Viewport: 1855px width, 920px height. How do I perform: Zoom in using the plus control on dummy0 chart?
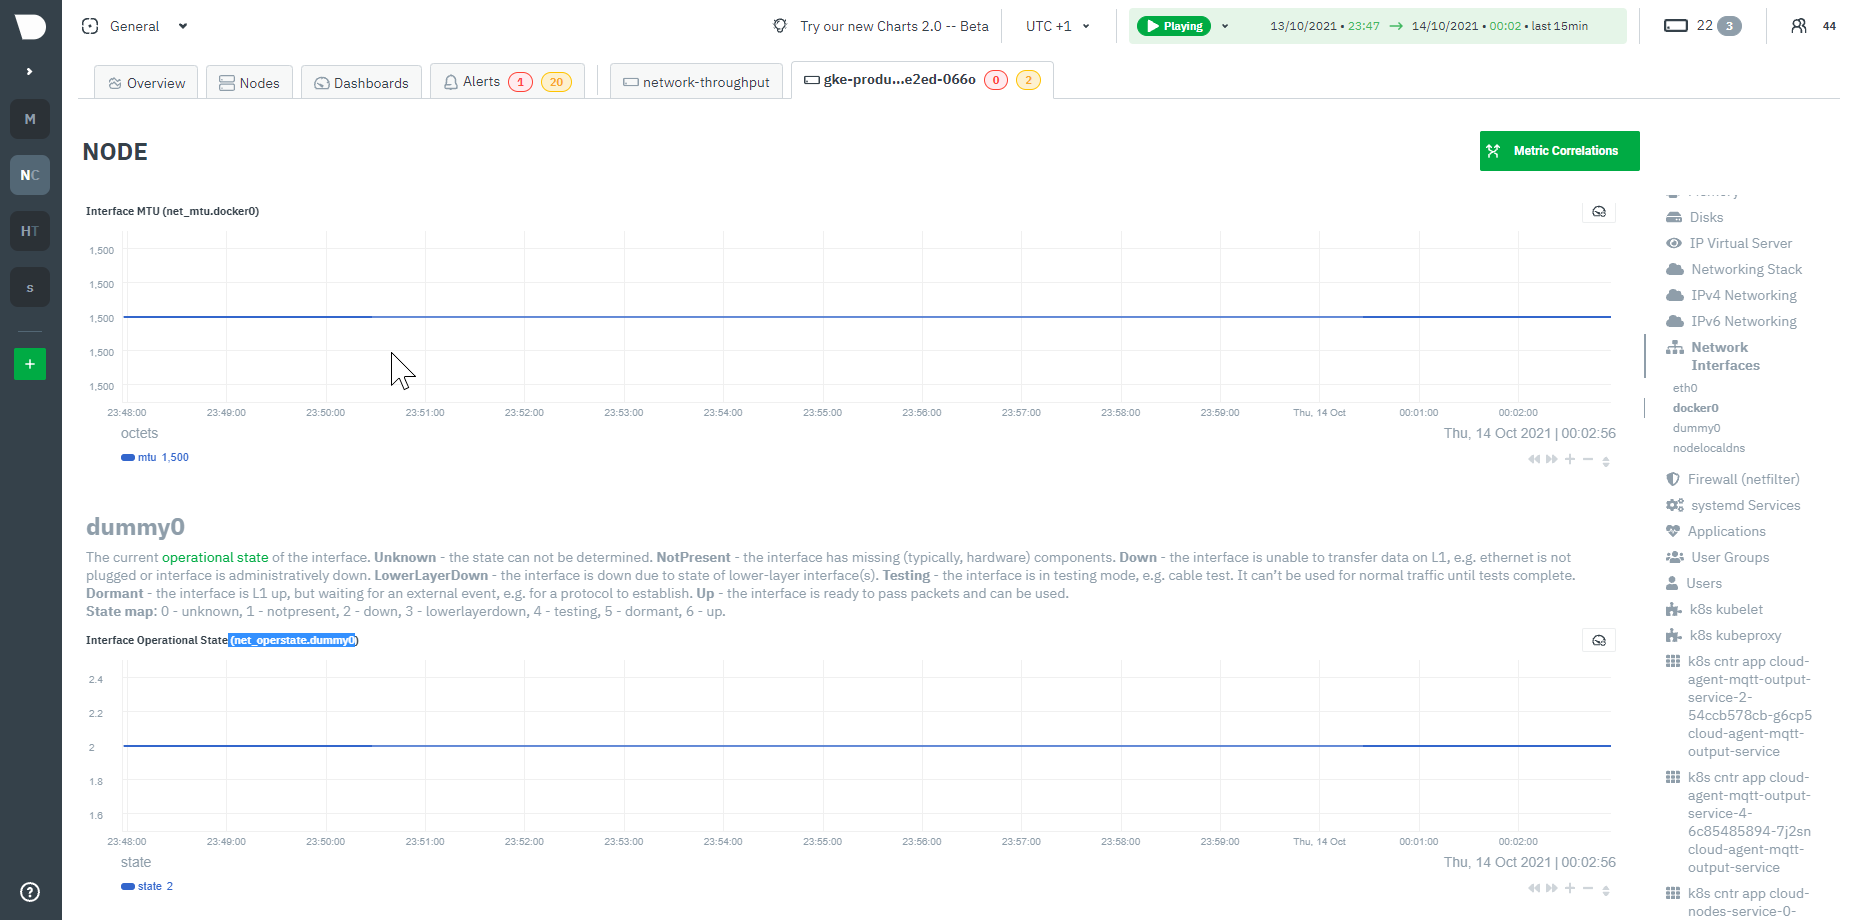1570,888
